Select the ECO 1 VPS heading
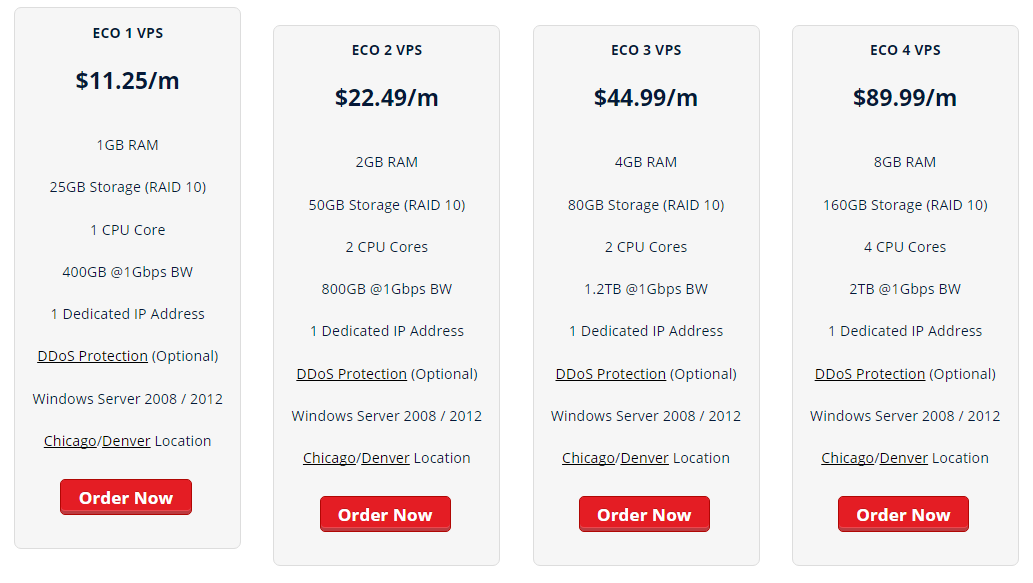The height and width of the screenshot is (583, 1033). point(128,33)
